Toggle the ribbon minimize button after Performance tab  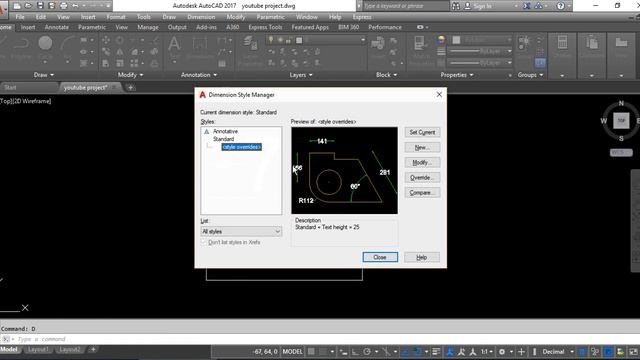[420, 27]
